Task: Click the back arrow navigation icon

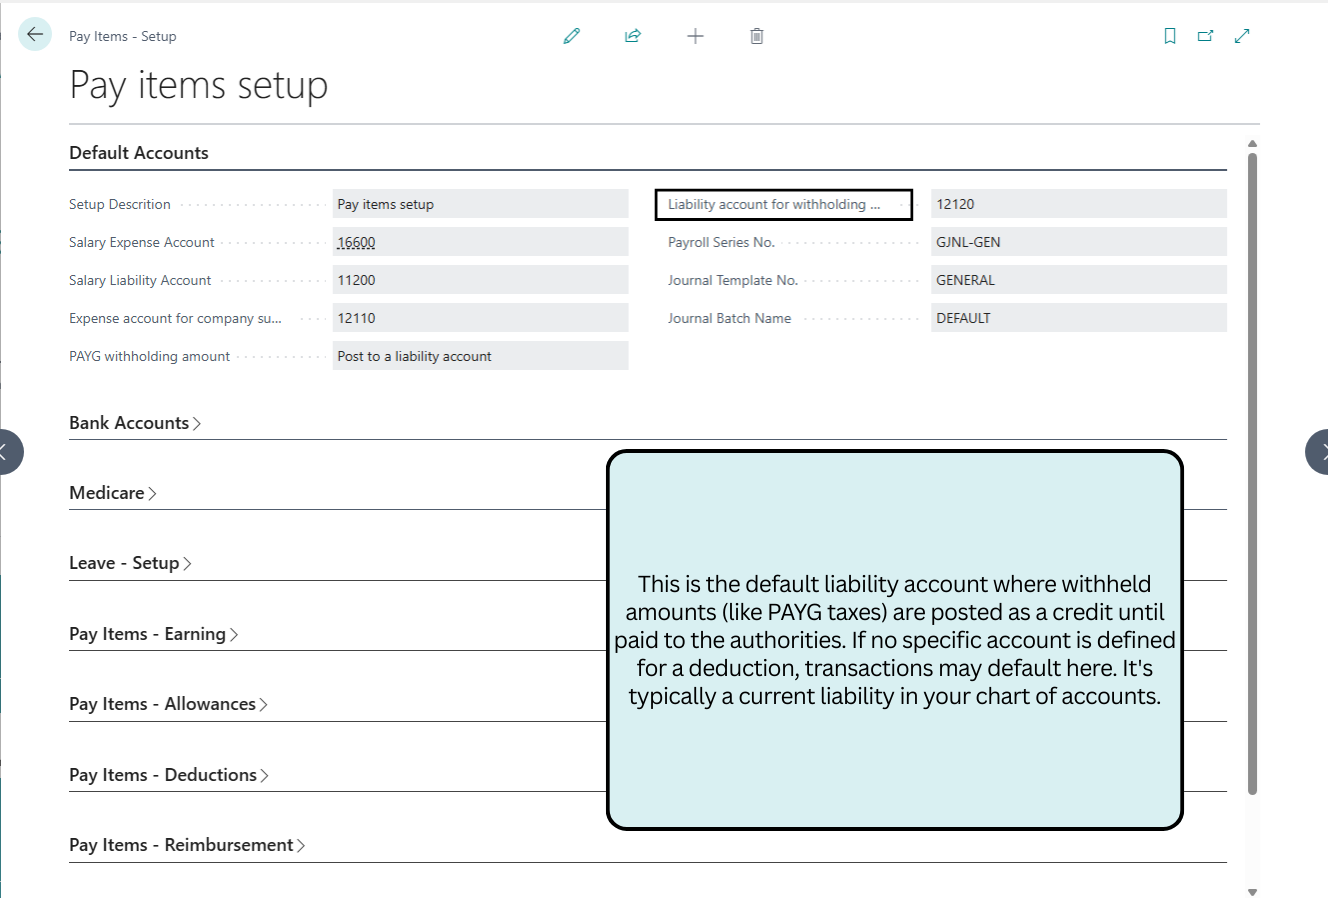Action: [34, 34]
